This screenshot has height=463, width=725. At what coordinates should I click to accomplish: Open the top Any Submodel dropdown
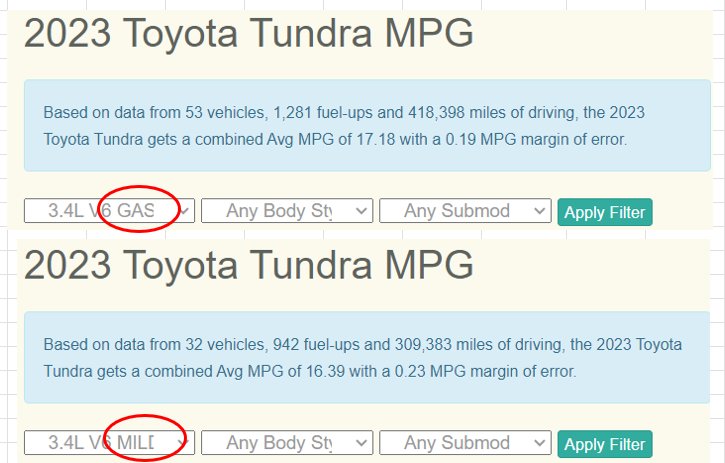(x=465, y=211)
